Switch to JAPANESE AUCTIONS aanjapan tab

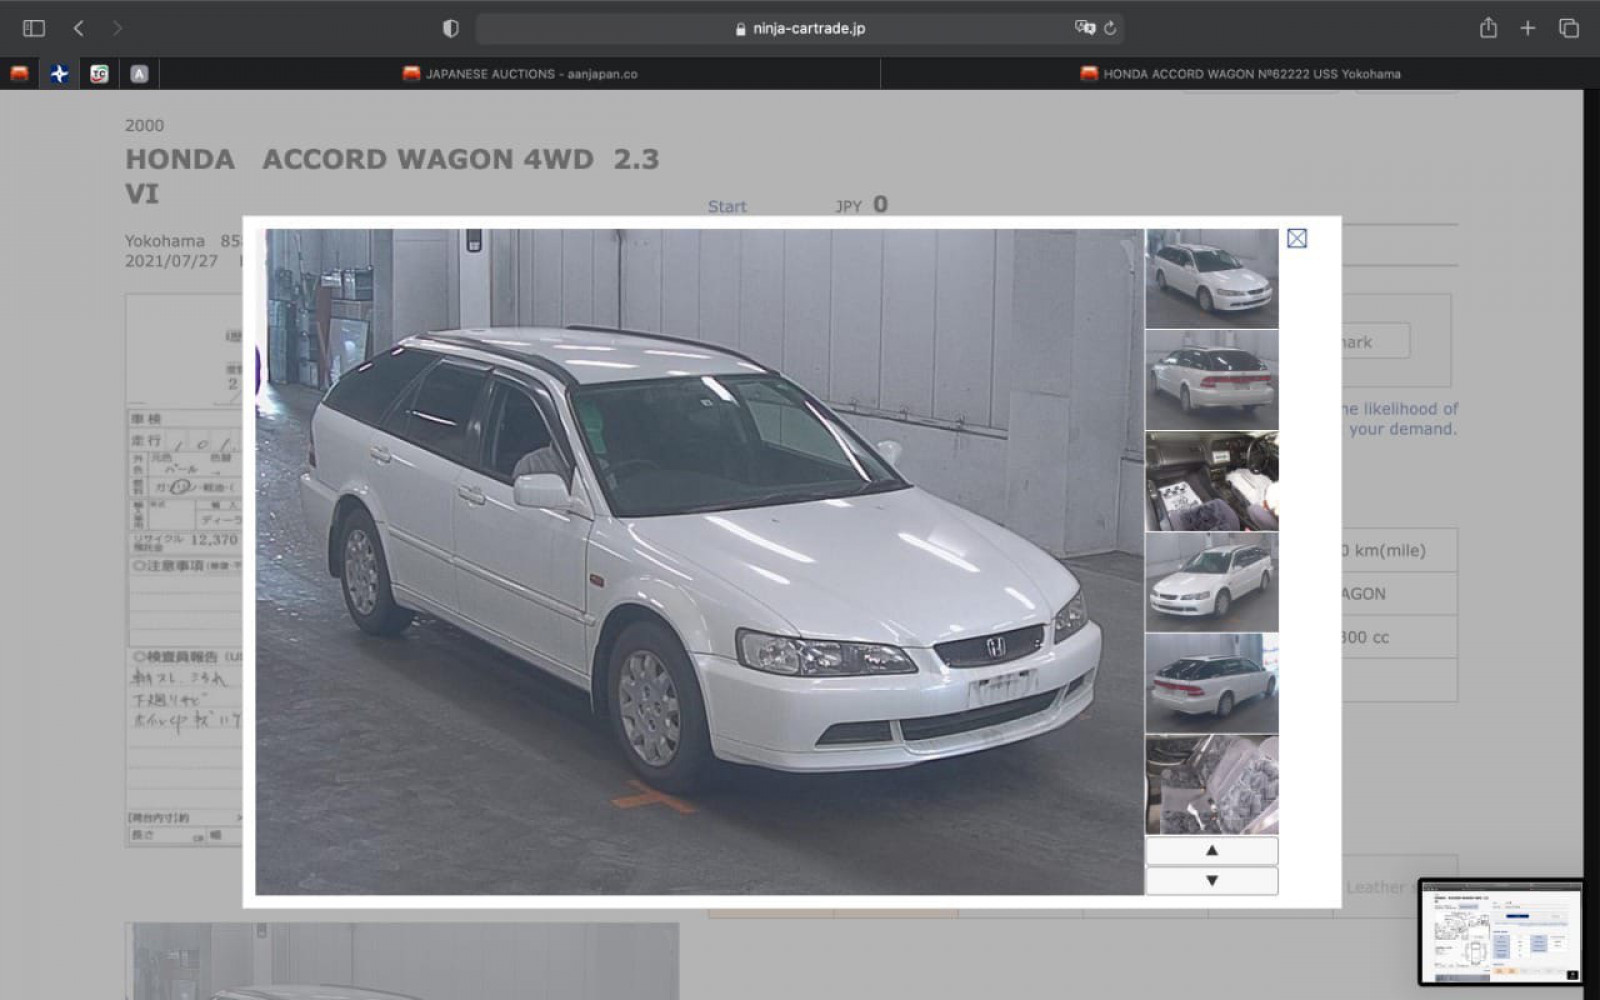tap(520, 73)
